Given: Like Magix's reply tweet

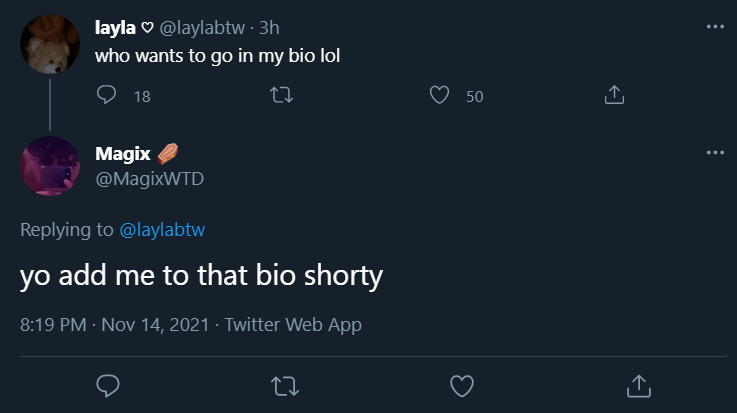Looking at the screenshot, I should coord(461,385).
